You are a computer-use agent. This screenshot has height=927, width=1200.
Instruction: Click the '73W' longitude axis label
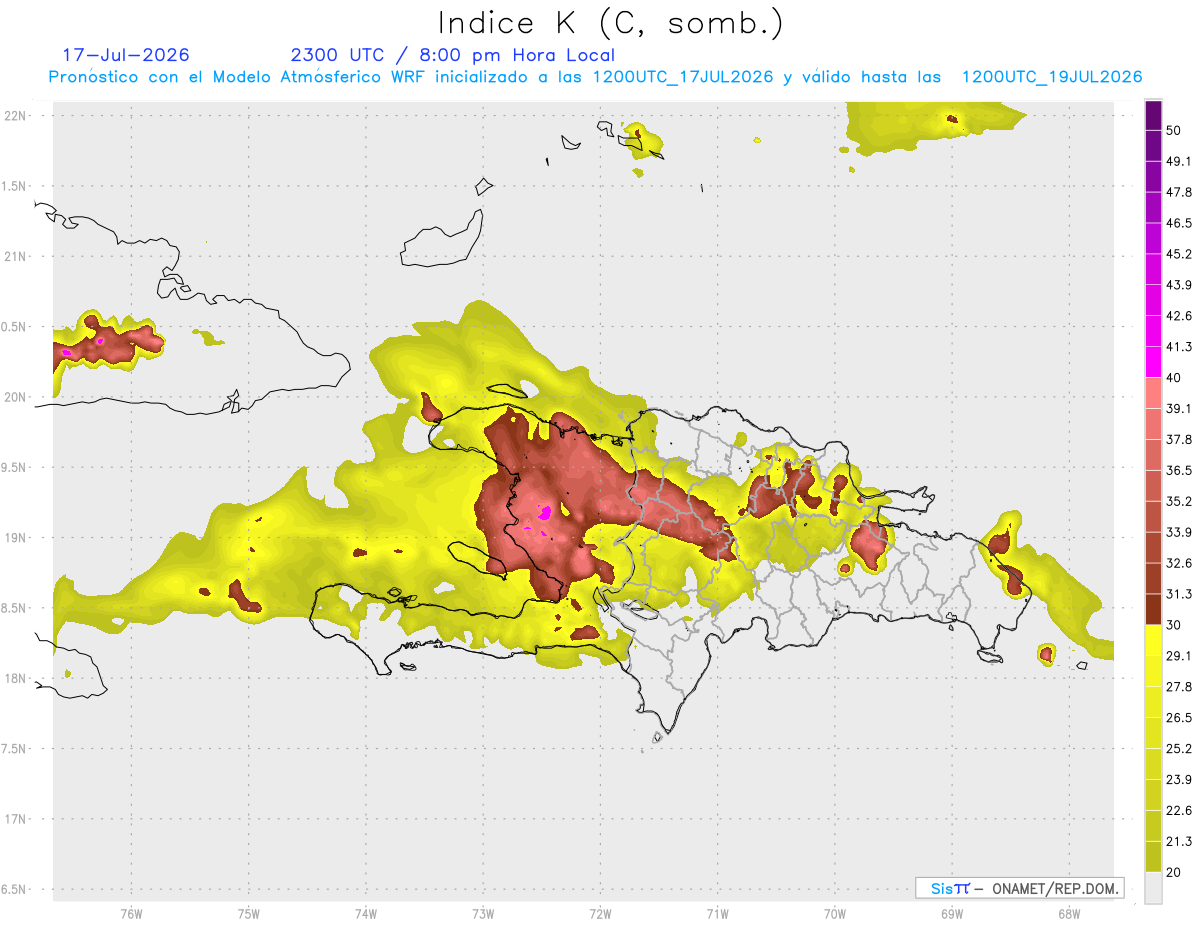click(x=483, y=914)
